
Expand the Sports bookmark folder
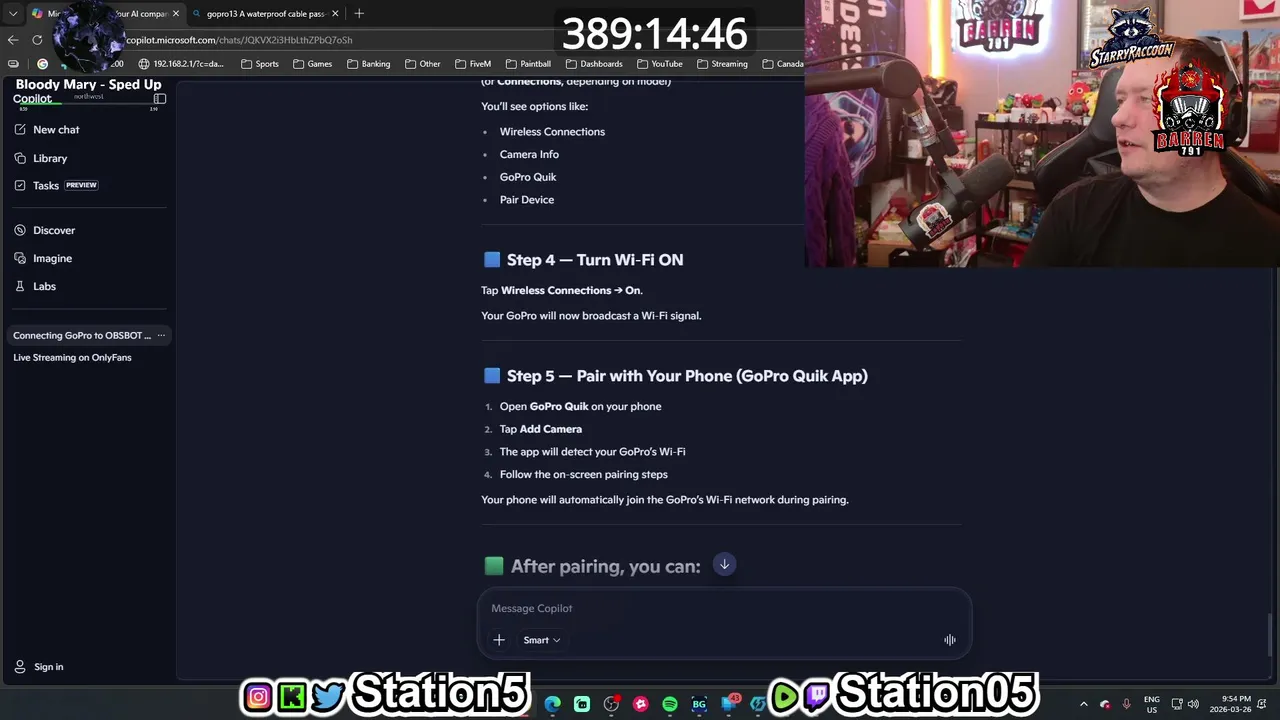[x=260, y=64]
